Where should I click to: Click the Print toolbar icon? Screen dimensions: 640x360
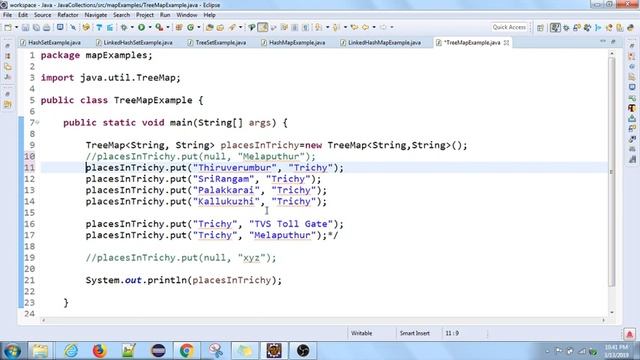tap(47, 27)
